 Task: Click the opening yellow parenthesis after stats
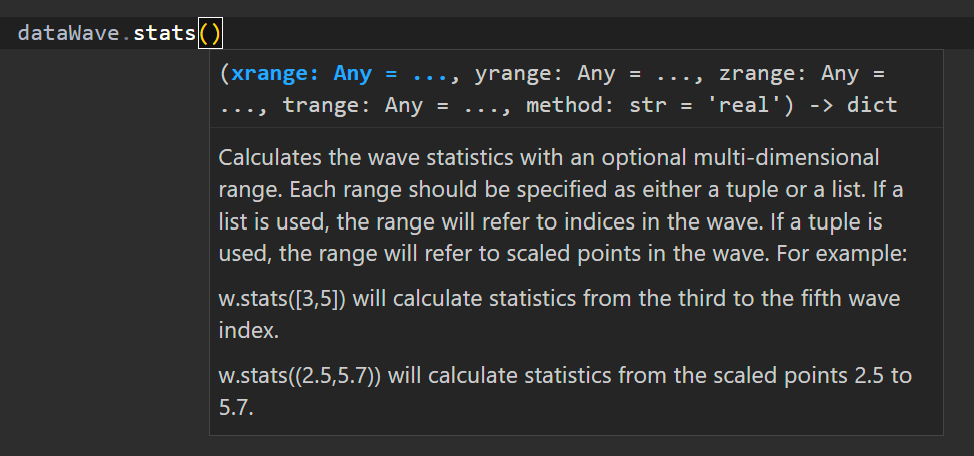[203, 33]
